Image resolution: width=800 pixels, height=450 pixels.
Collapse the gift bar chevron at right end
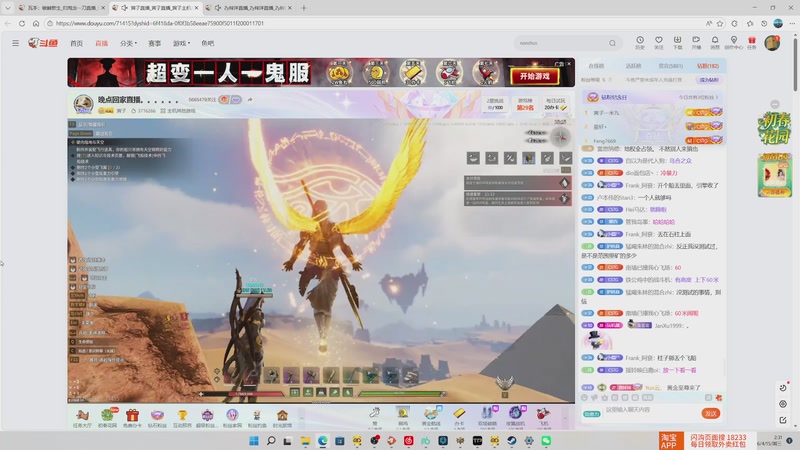point(565,418)
